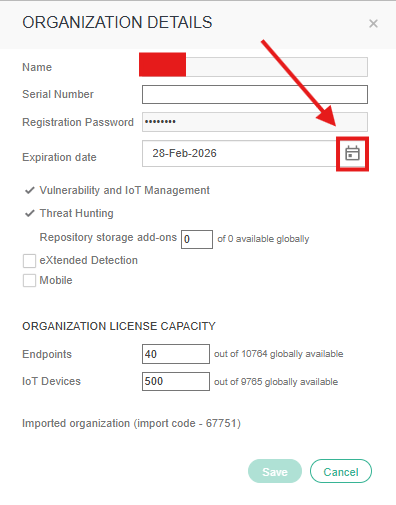Click the 'of 0 available globally' text

263,239
